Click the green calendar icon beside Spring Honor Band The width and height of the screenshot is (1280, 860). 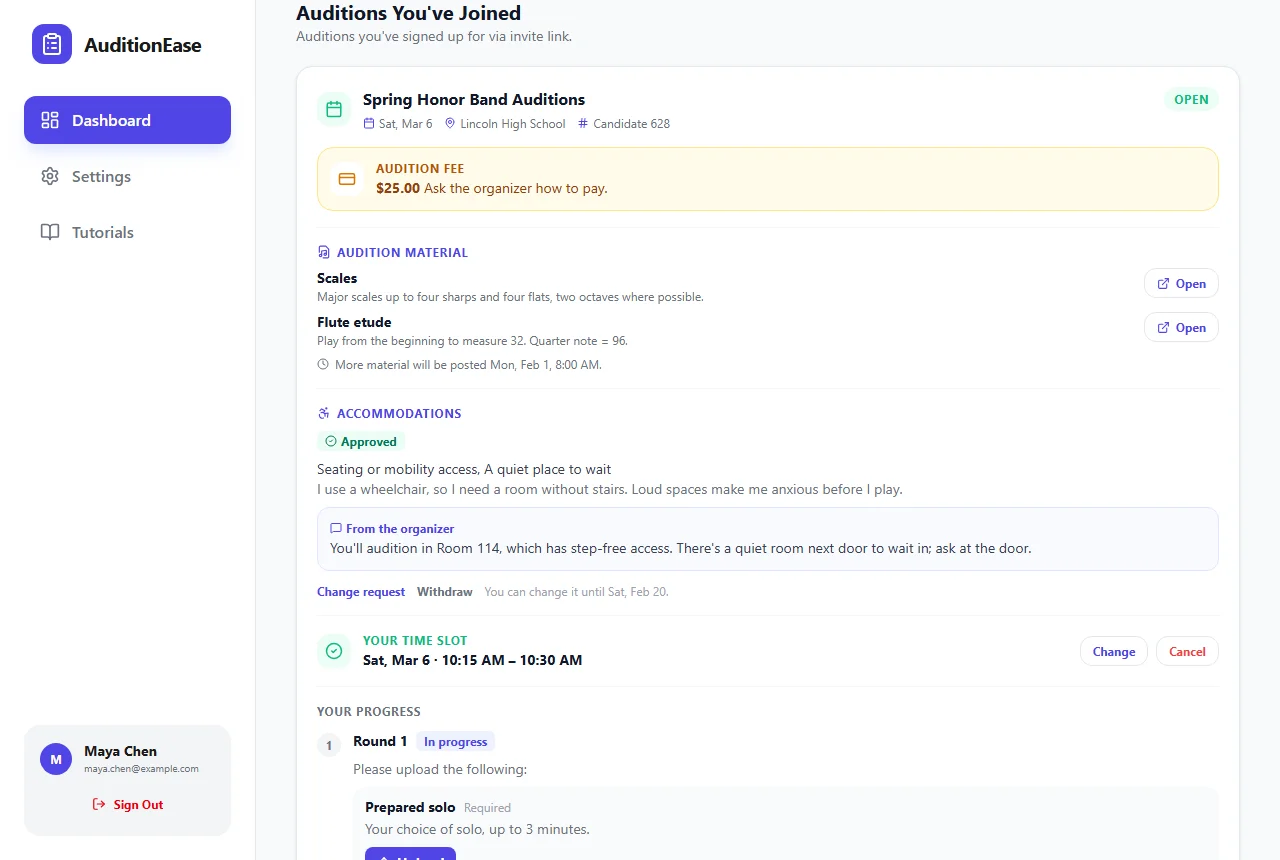coord(334,109)
